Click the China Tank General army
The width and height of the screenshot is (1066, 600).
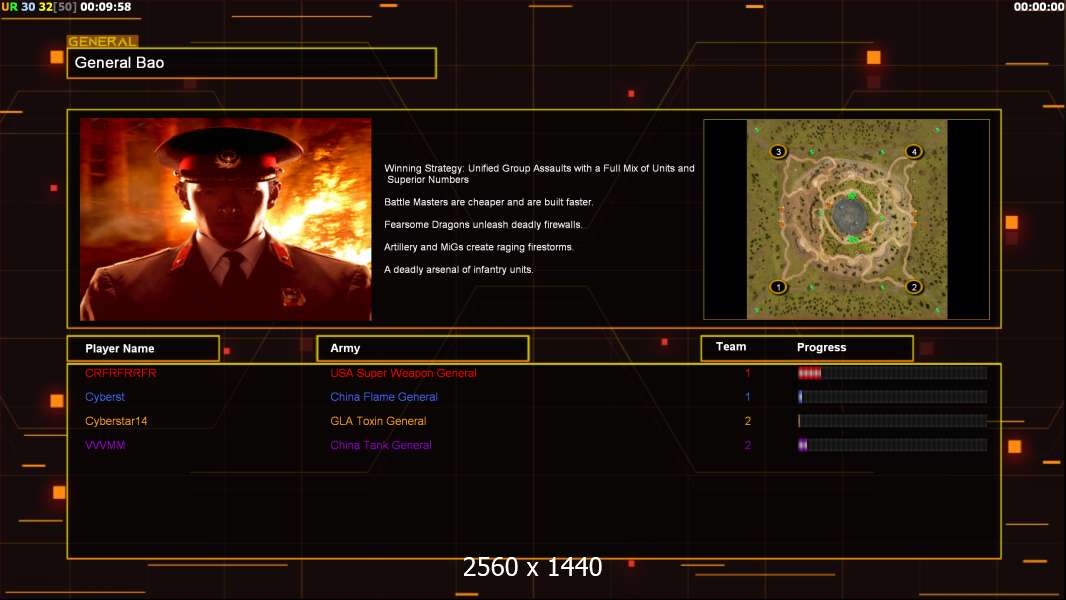click(381, 445)
